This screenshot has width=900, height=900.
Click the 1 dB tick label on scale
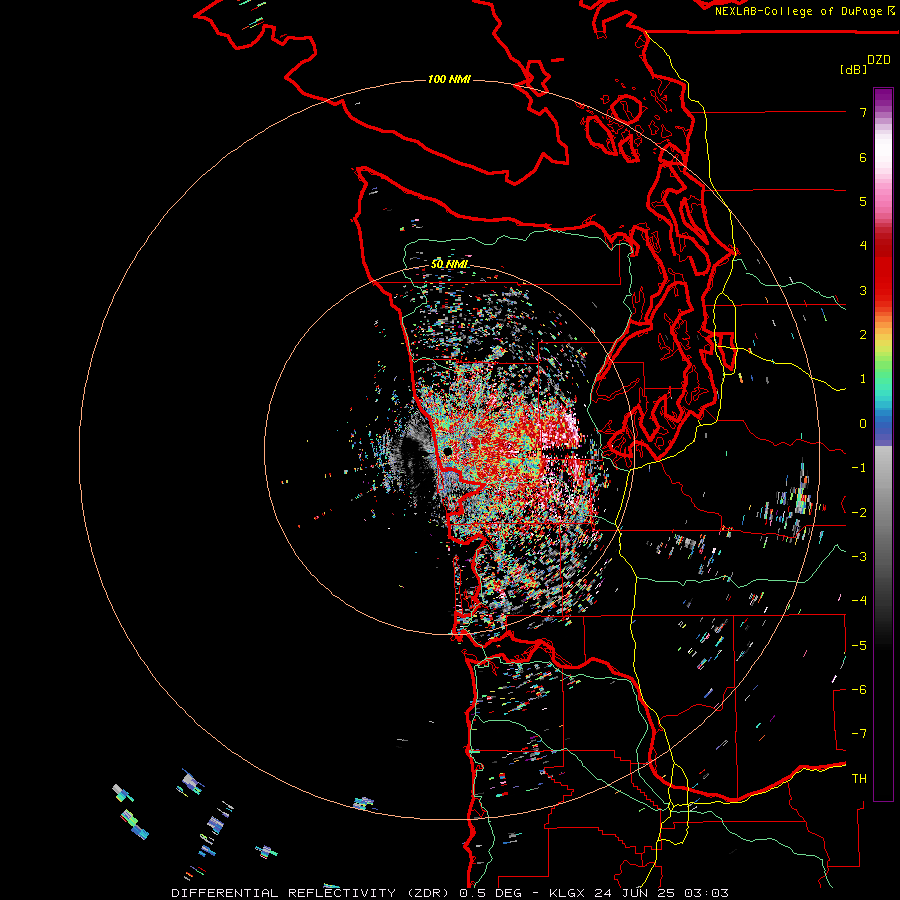[863, 379]
